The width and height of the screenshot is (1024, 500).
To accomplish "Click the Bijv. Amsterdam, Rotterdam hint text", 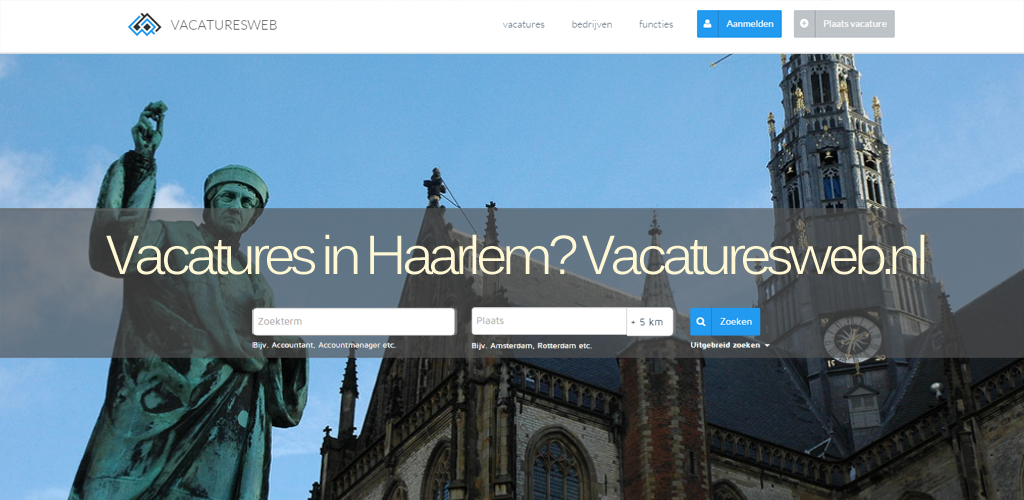I will [532, 345].
